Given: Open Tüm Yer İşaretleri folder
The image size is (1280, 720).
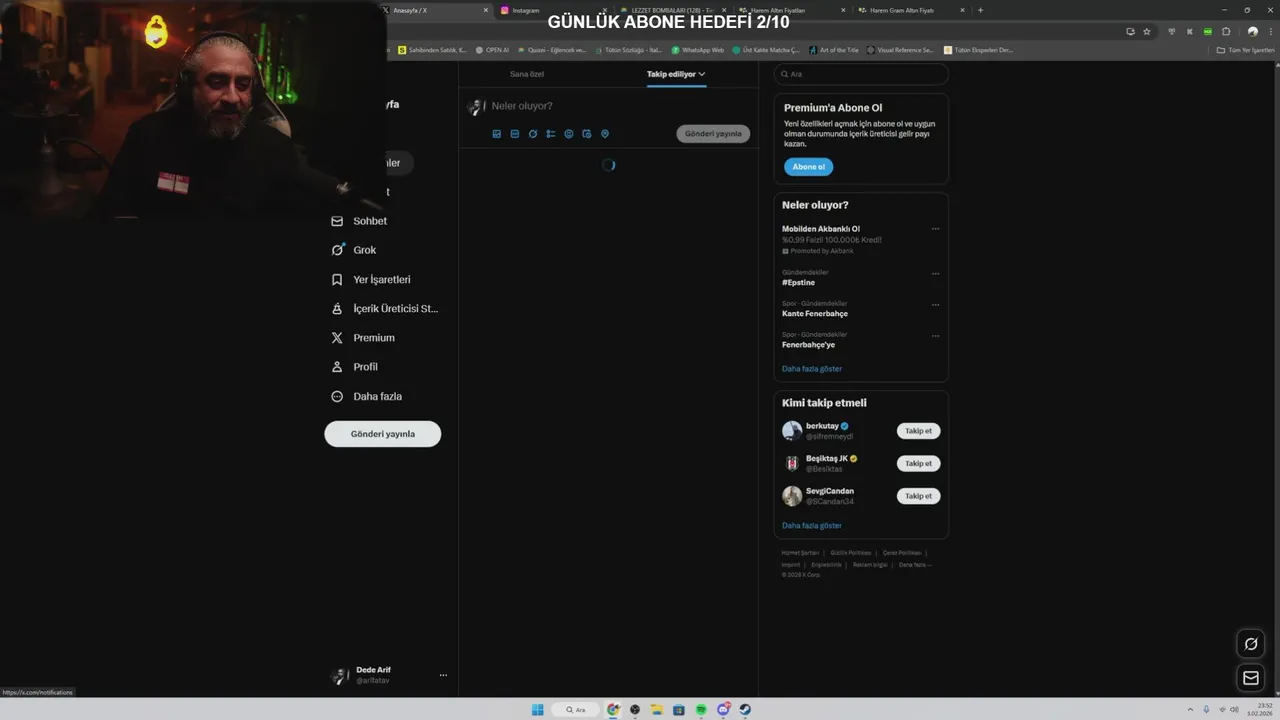Looking at the screenshot, I should coord(1245,50).
